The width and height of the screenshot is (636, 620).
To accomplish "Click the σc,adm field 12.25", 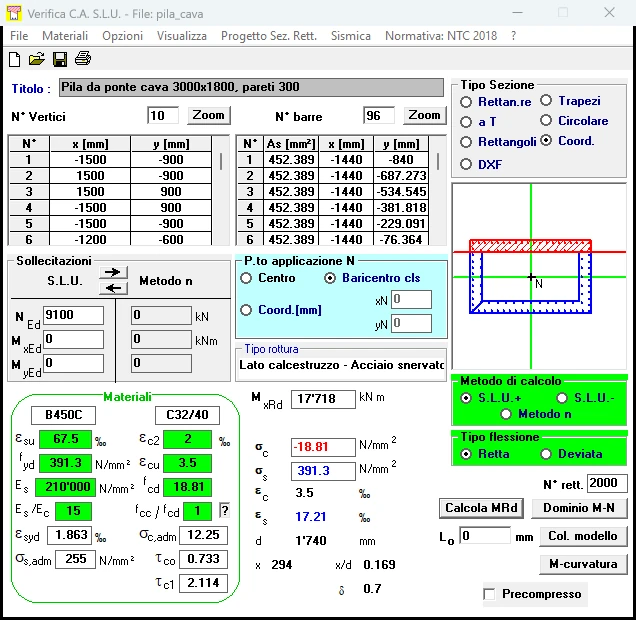I will click(x=203, y=535).
